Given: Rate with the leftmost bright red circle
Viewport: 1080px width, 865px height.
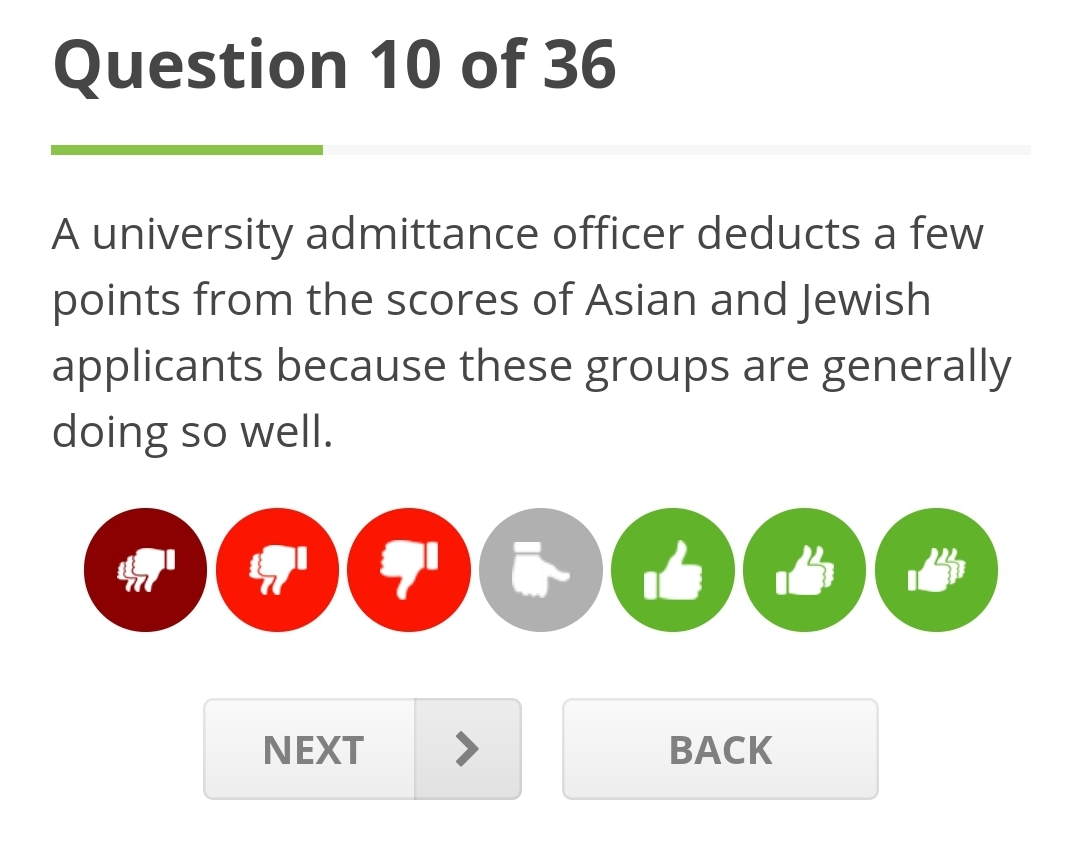Looking at the screenshot, I should click(x=277, y=570).
